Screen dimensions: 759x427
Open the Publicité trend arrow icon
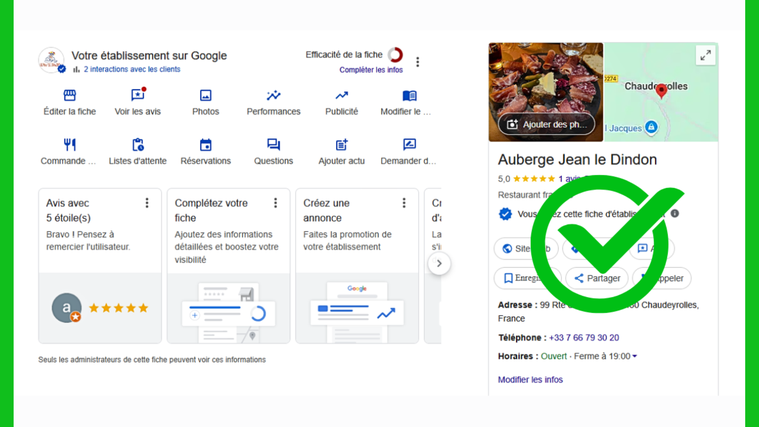point(342,95)
